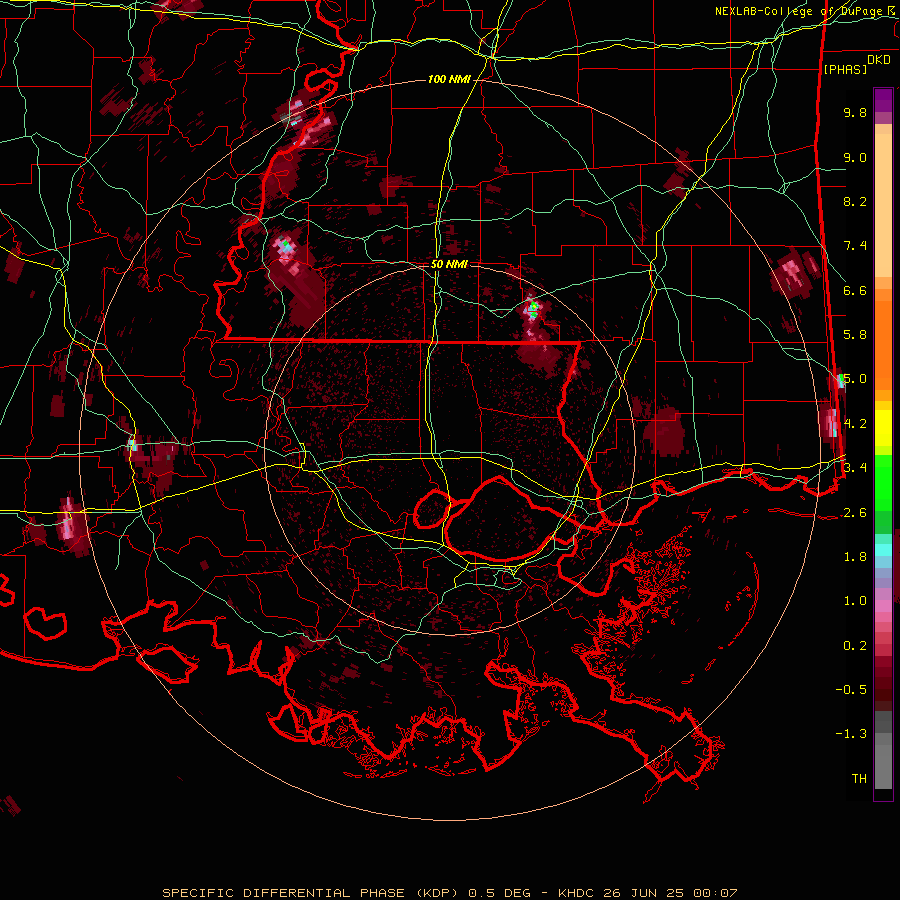The image size is (900, 900).
Task: Click the -1.3 scale value
Action: (x=851, y=734)
